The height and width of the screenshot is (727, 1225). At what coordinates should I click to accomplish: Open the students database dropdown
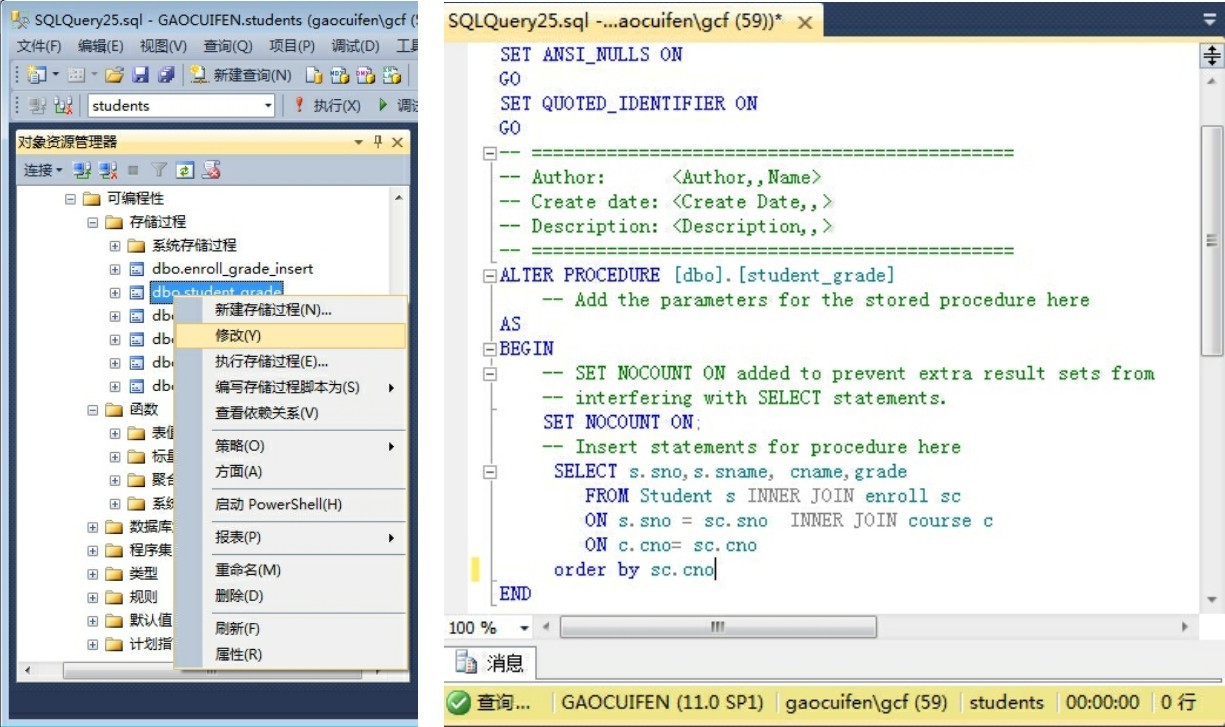pyautogui.click(x=268, y=106)
